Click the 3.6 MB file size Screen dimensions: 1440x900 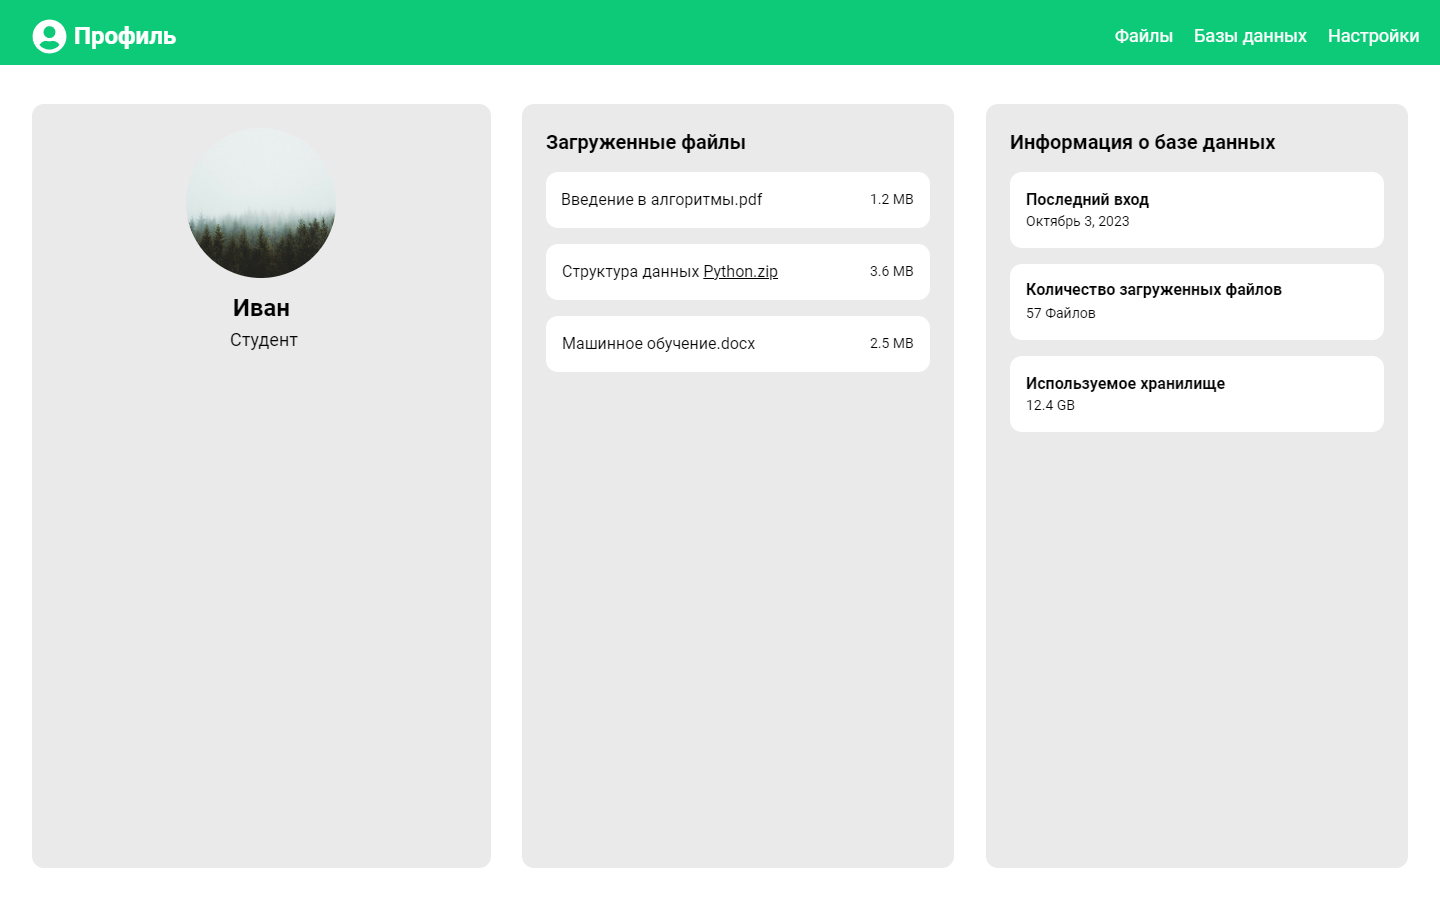point(891,271)
